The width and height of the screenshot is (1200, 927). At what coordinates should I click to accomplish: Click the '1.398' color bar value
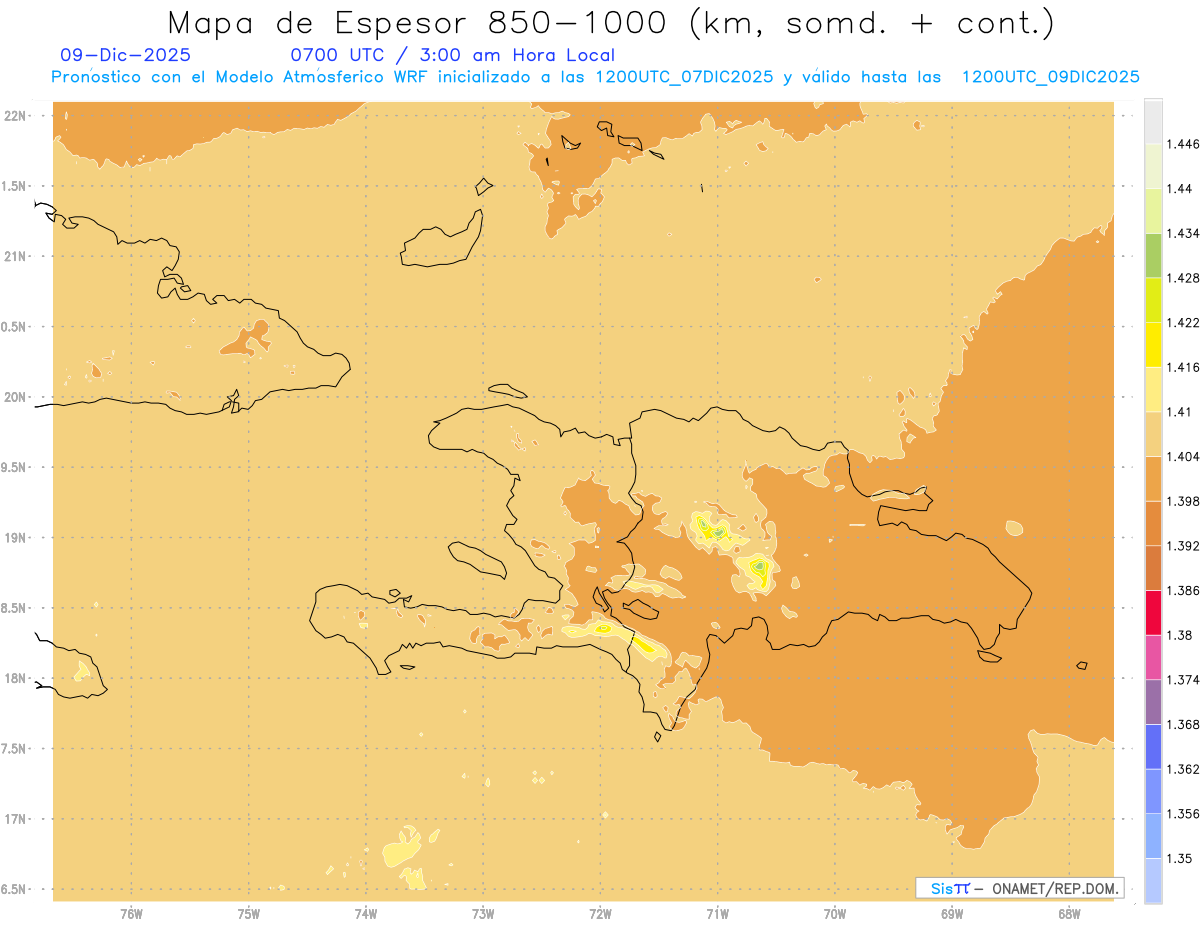[1183, 501]
